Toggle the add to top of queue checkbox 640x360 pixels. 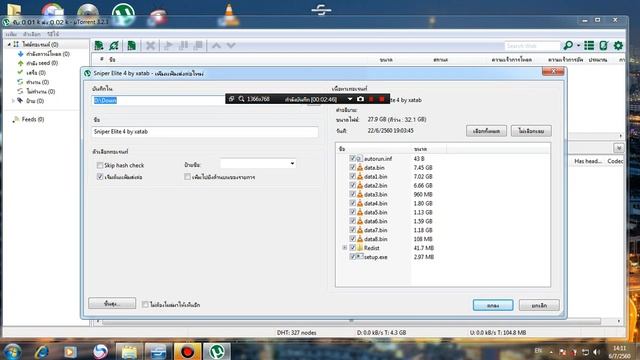click(187, 177)
